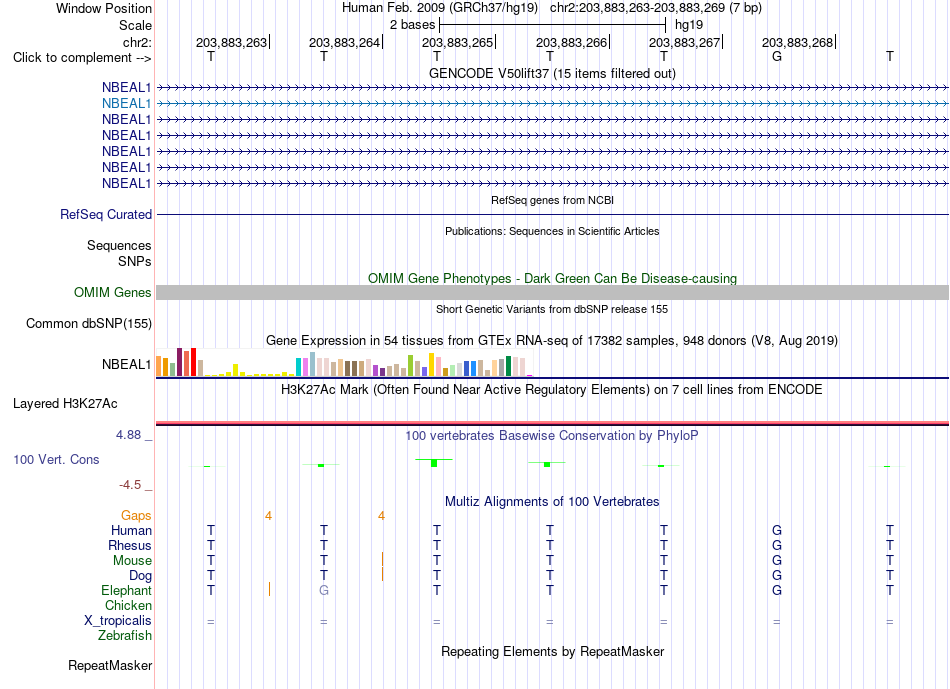
Task: Click the 4.88 PhyloP upper scale value
Action: click(x=128, y=435)
